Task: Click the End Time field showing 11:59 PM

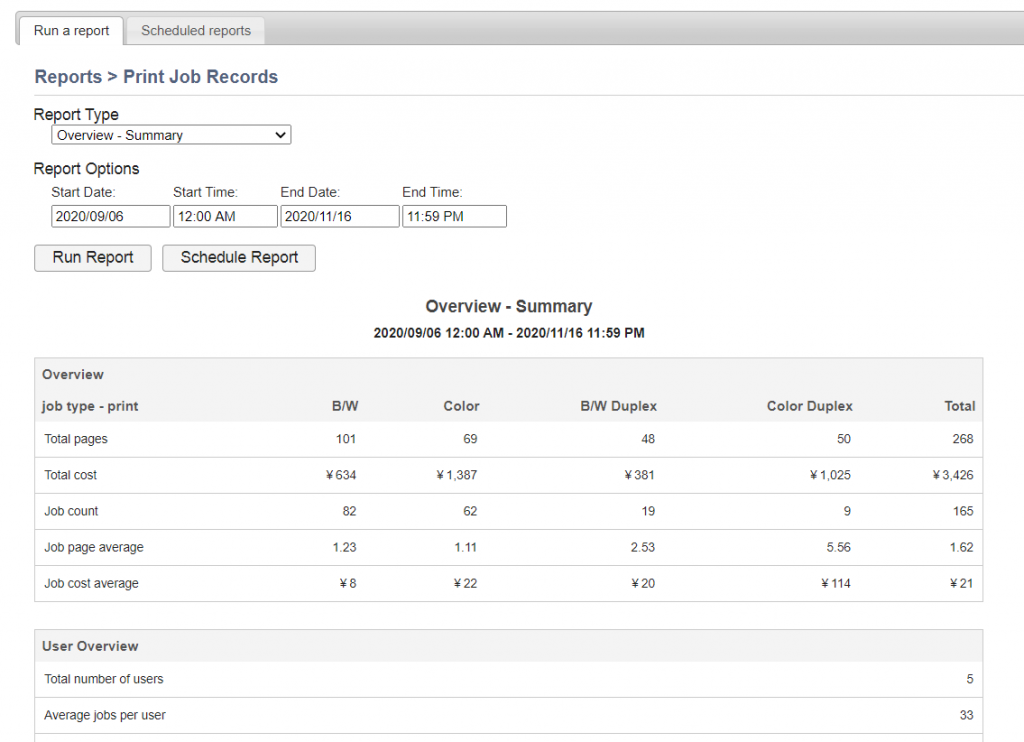Action: 454,216
